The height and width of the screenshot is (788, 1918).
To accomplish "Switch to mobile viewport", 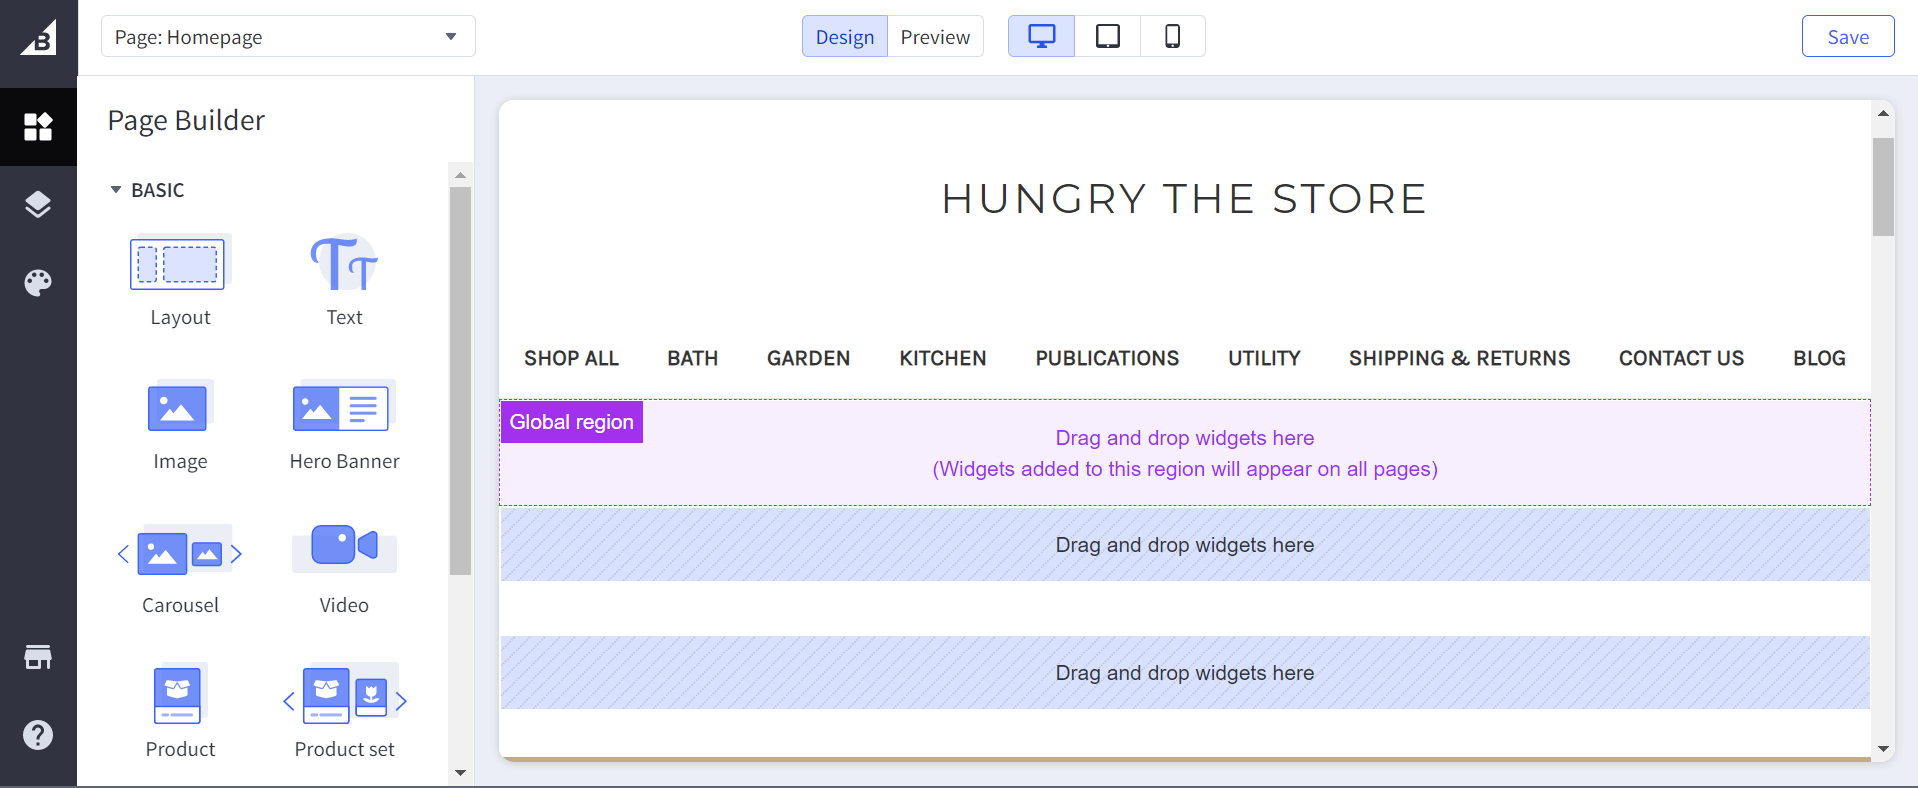I will [1172, 37].
